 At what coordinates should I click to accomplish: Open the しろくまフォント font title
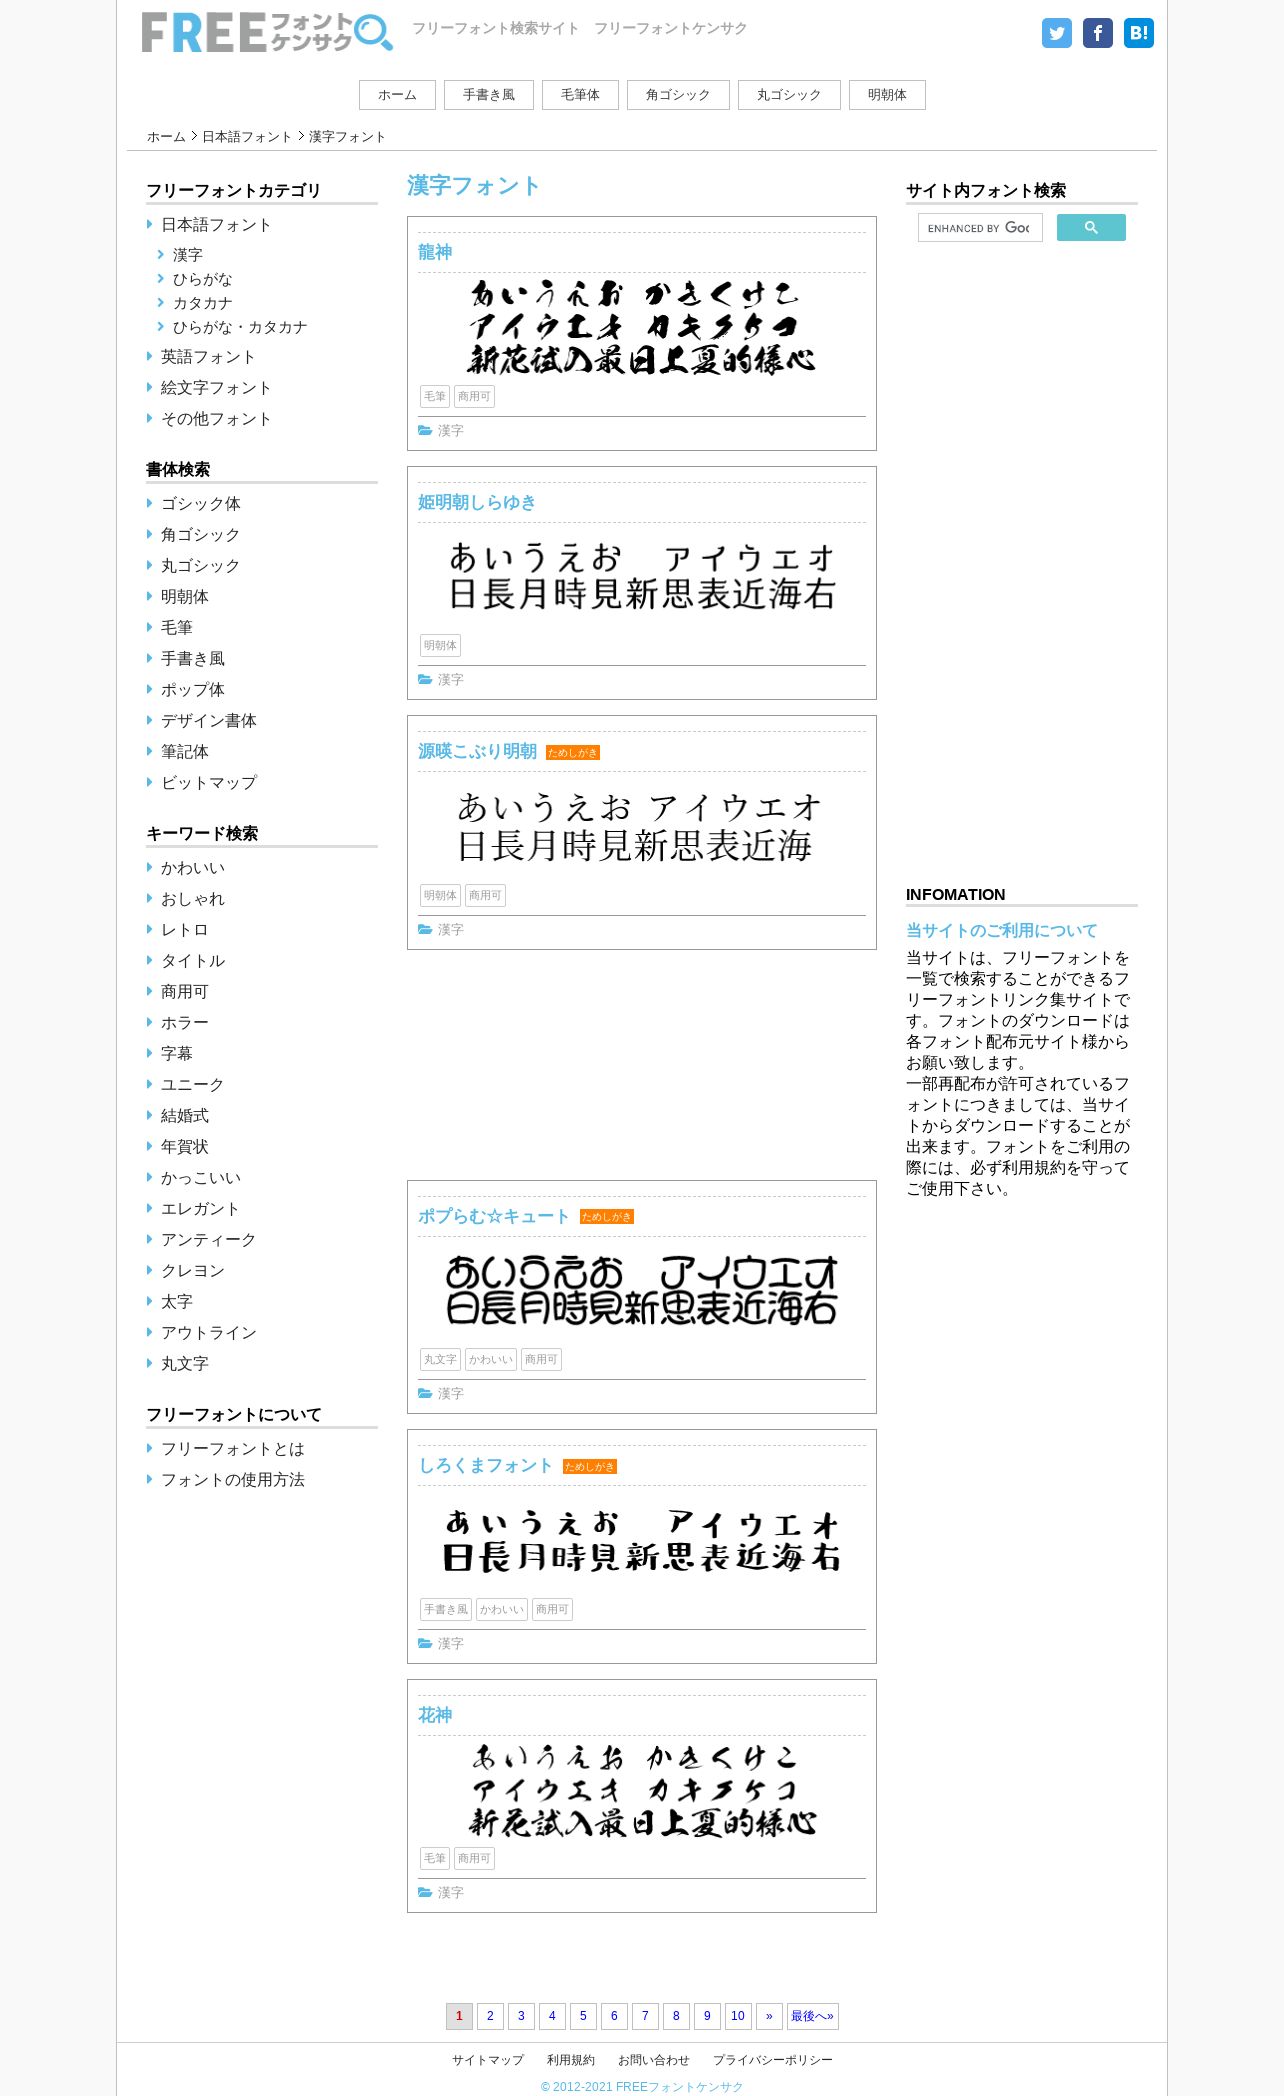pos(486,1465)
